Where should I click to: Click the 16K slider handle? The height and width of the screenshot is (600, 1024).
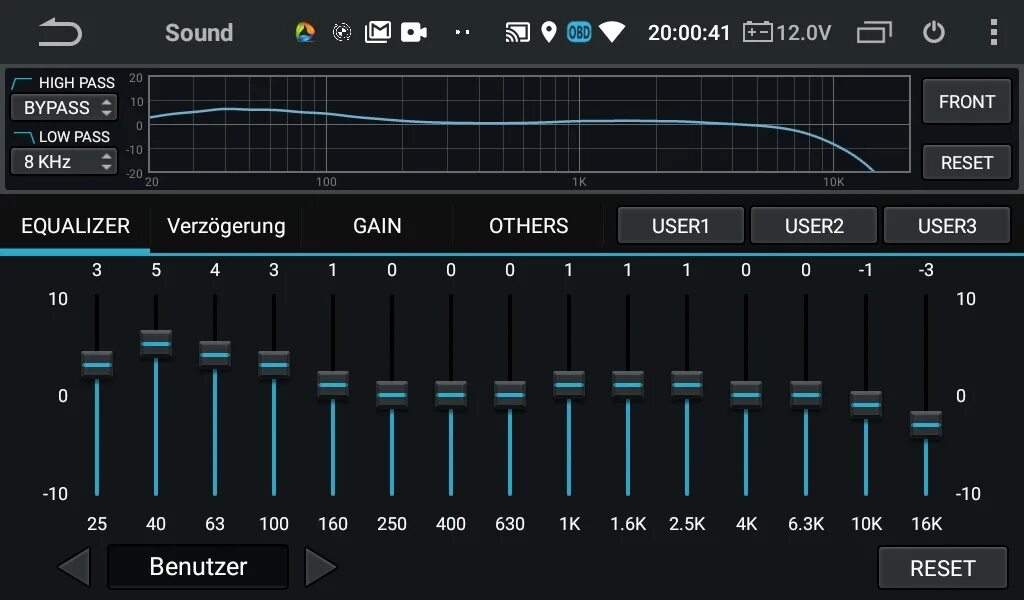point(926,425)
